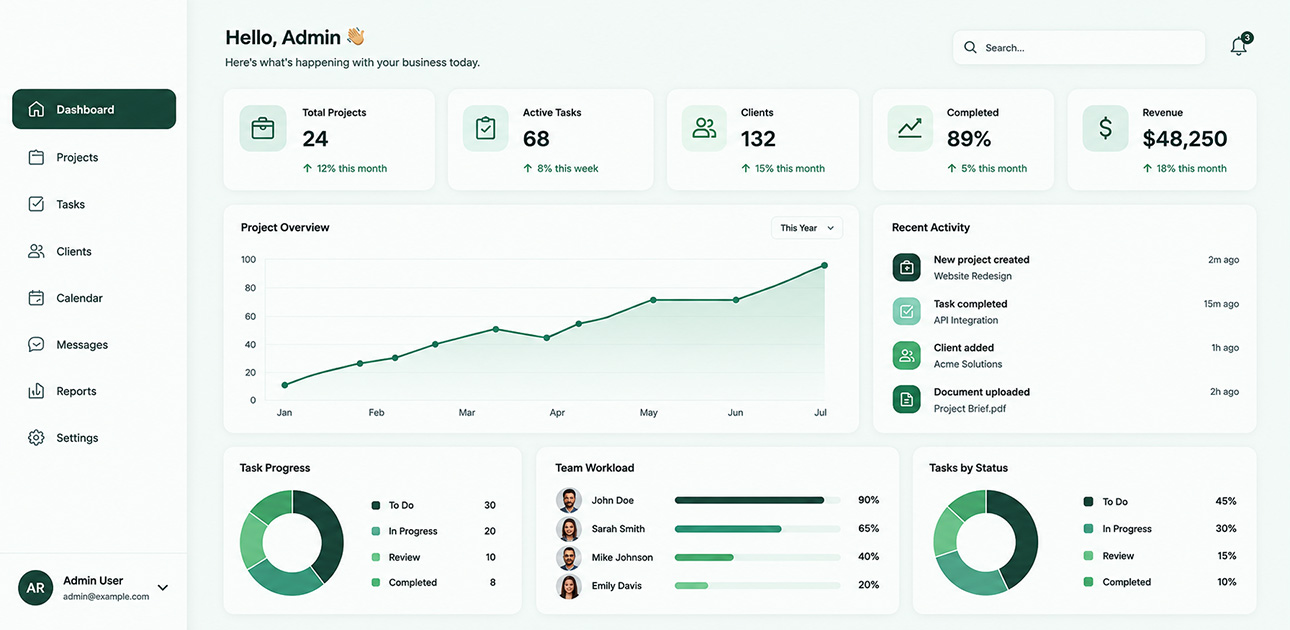Click the "Project Overview" heading
The image size is (1290, 630).
point(285,228)
